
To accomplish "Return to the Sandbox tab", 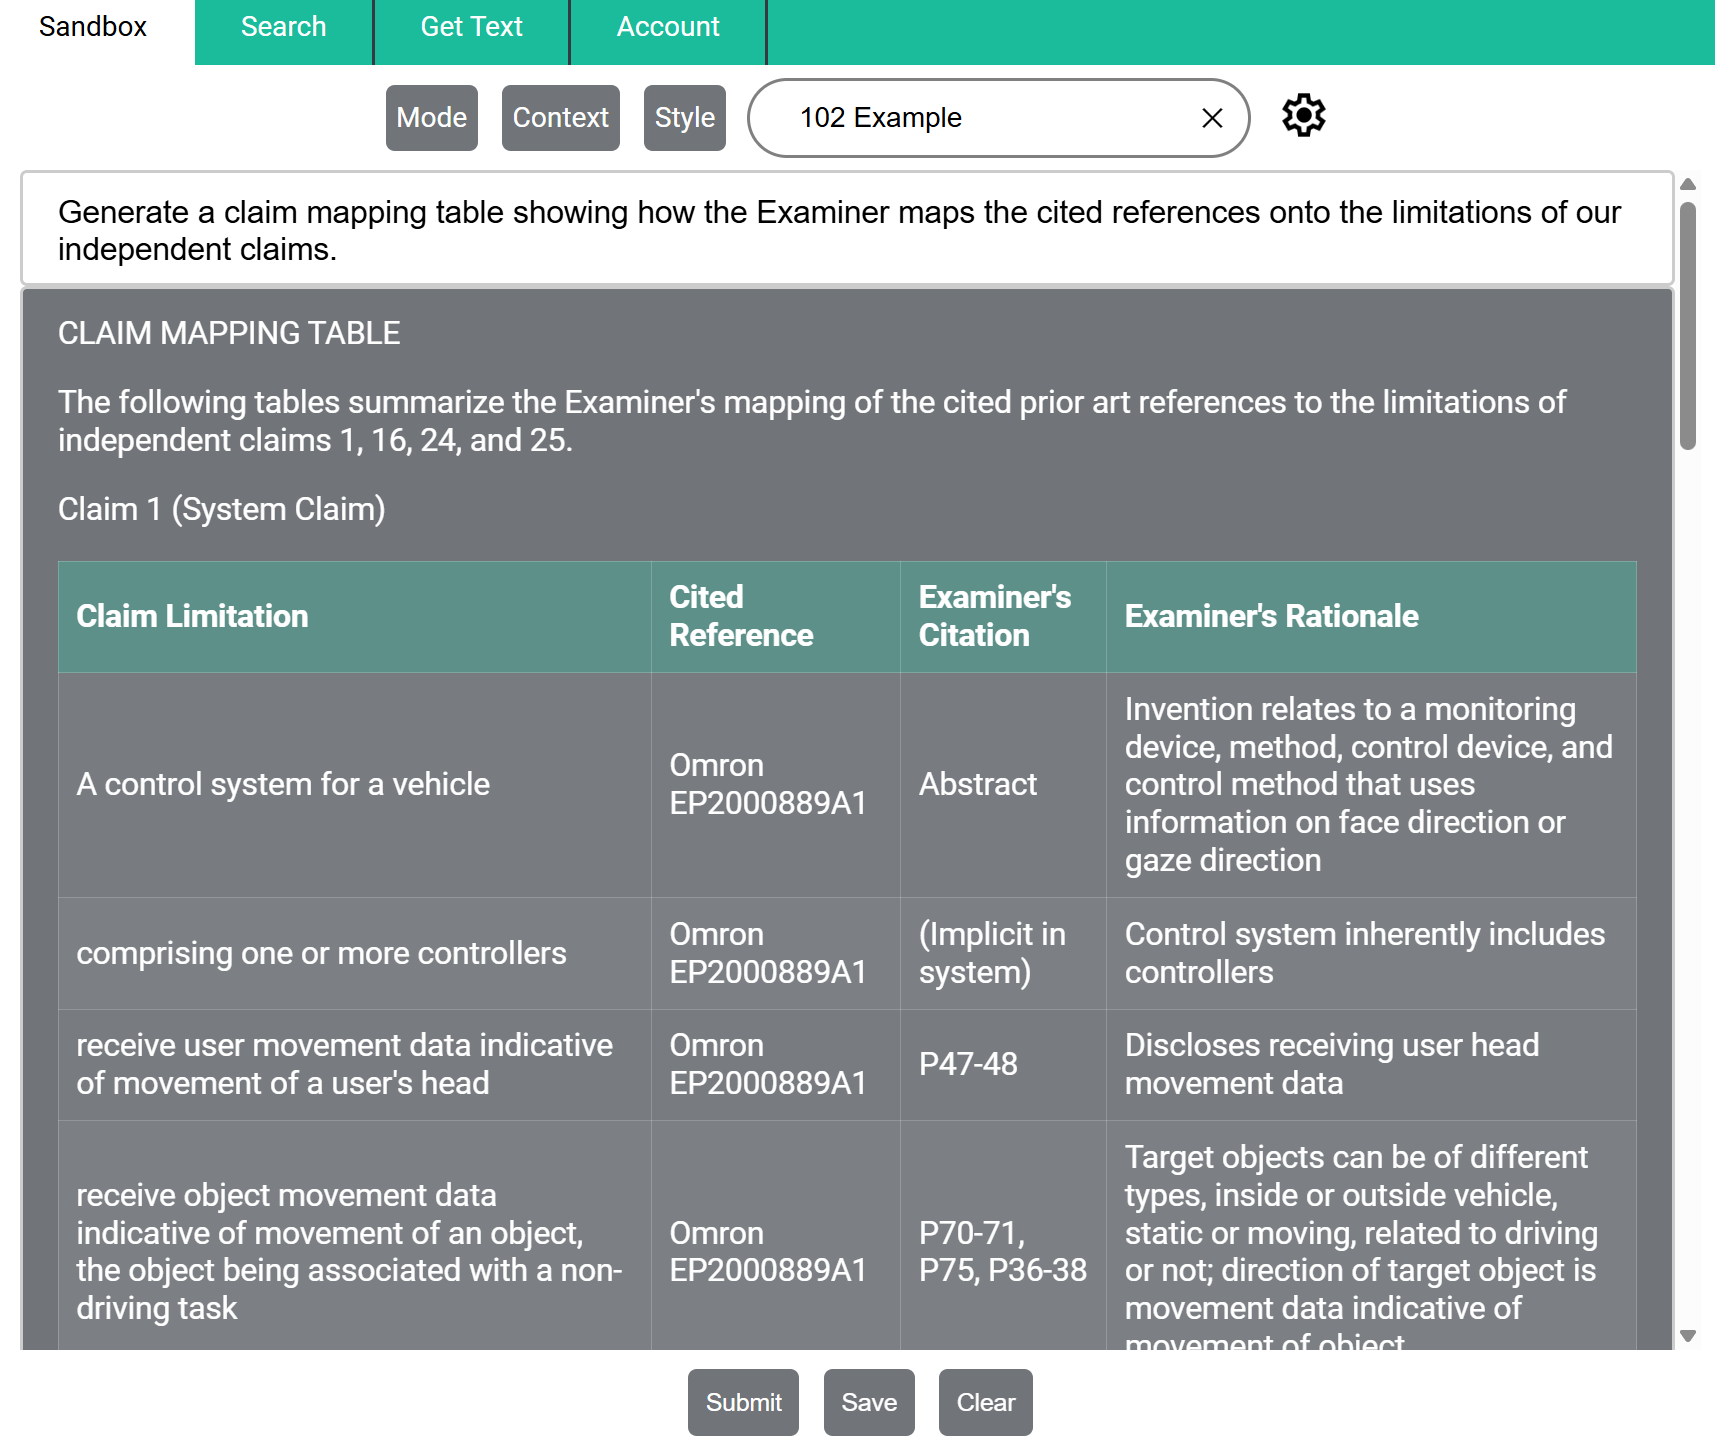I will [x=91, y=26].
